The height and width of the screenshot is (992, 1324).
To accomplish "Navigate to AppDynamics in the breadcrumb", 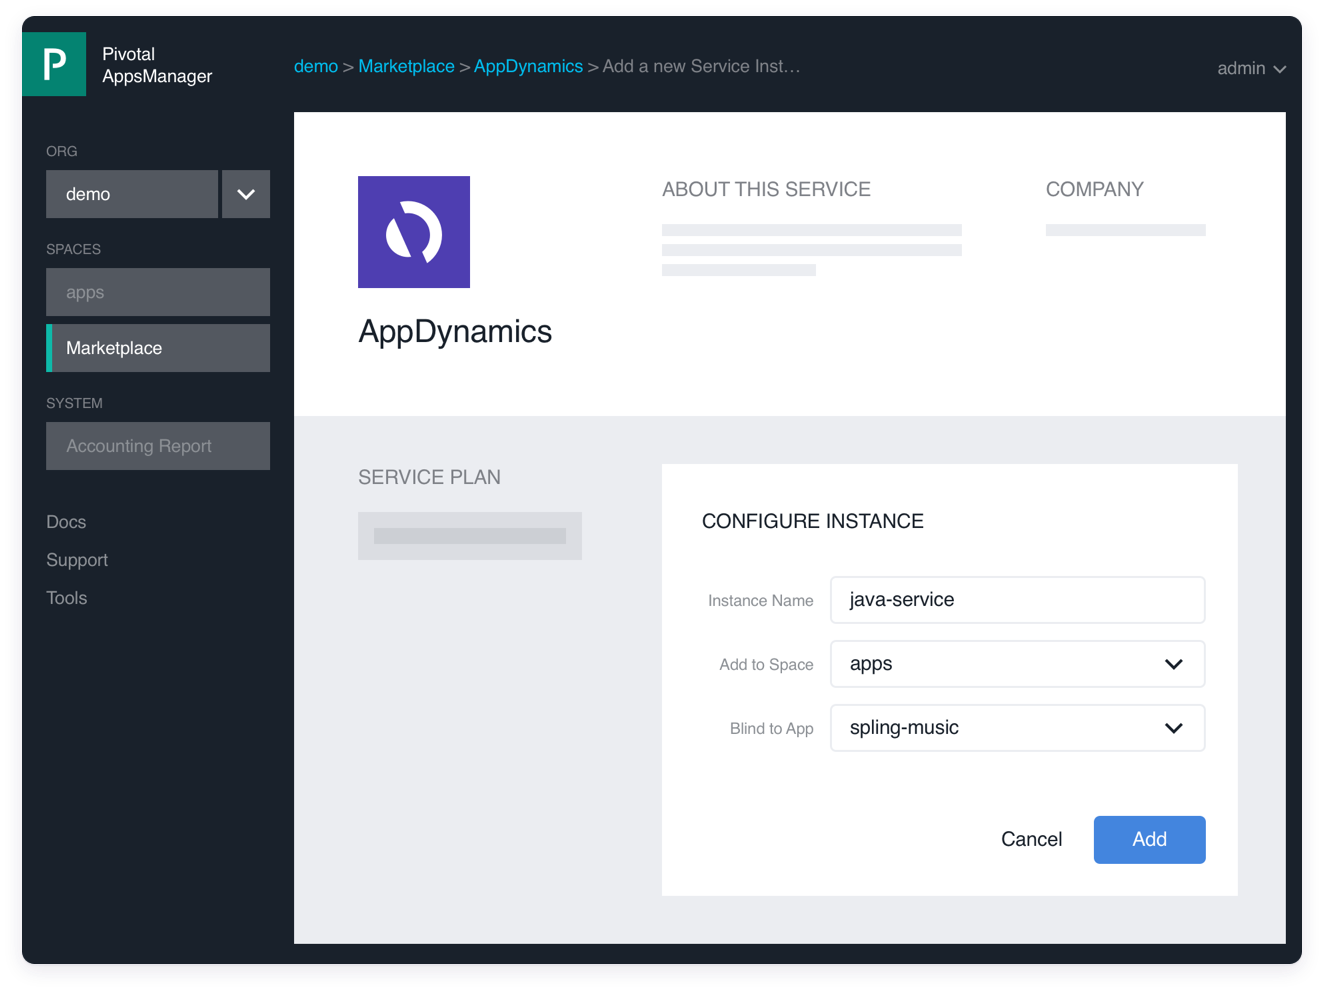I will coord(528,66).
